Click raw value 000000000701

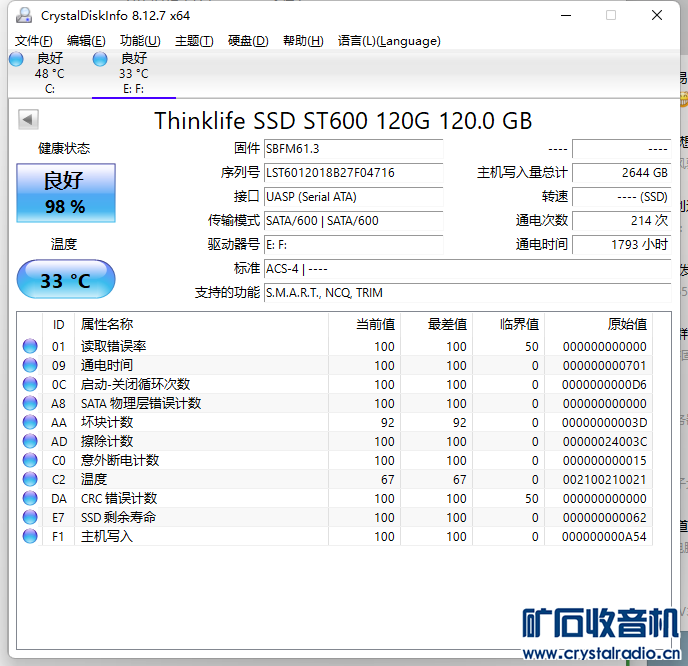(605, 365)
